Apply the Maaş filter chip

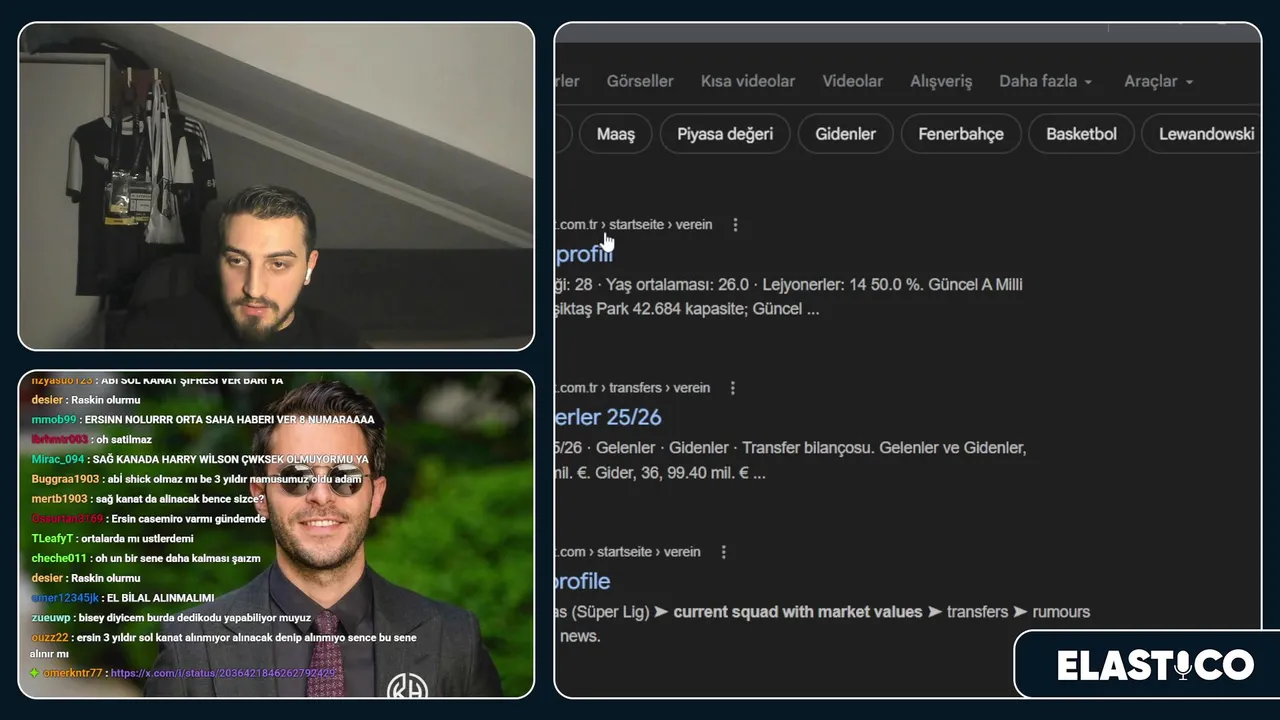[616, 134]
